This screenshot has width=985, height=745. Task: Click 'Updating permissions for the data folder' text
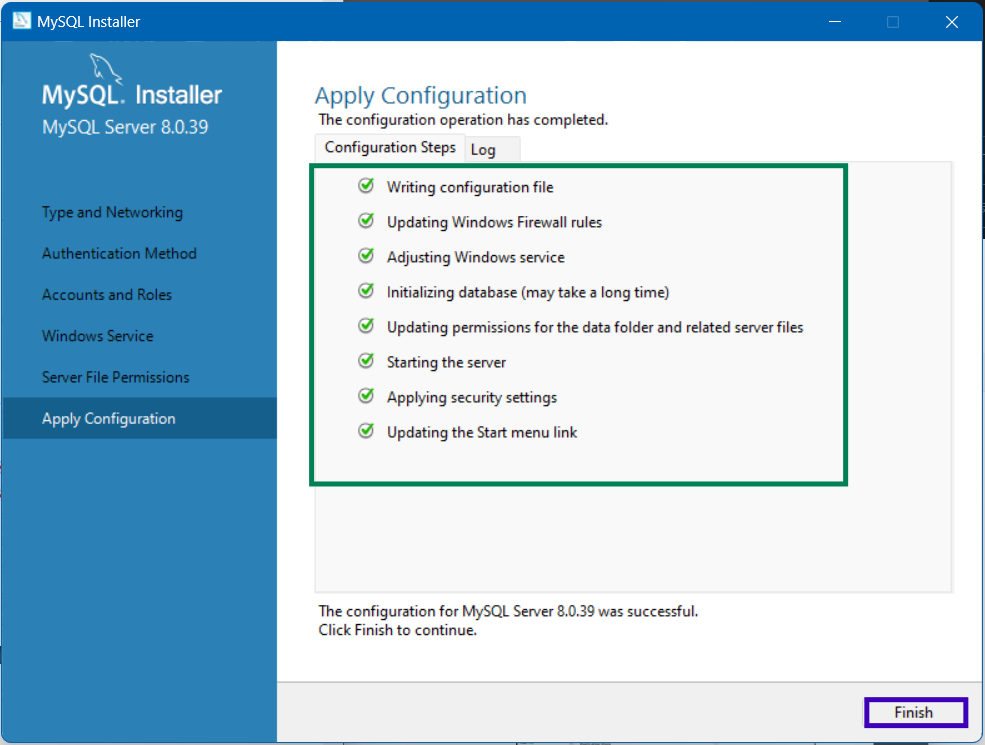[x=595, y=327]
